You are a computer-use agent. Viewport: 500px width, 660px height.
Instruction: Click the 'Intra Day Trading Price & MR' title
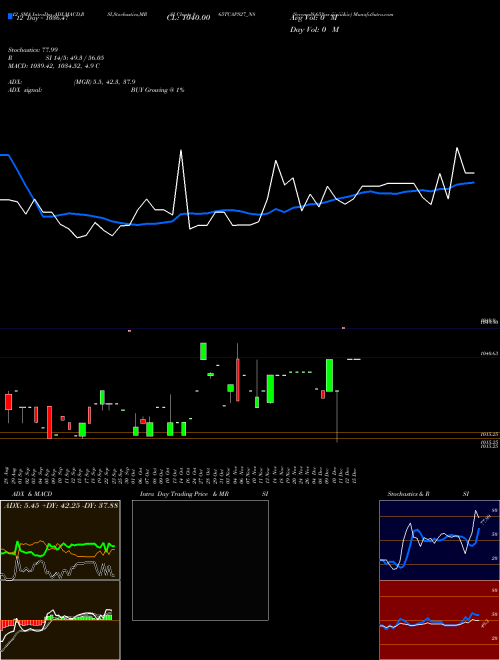(184, 494)
